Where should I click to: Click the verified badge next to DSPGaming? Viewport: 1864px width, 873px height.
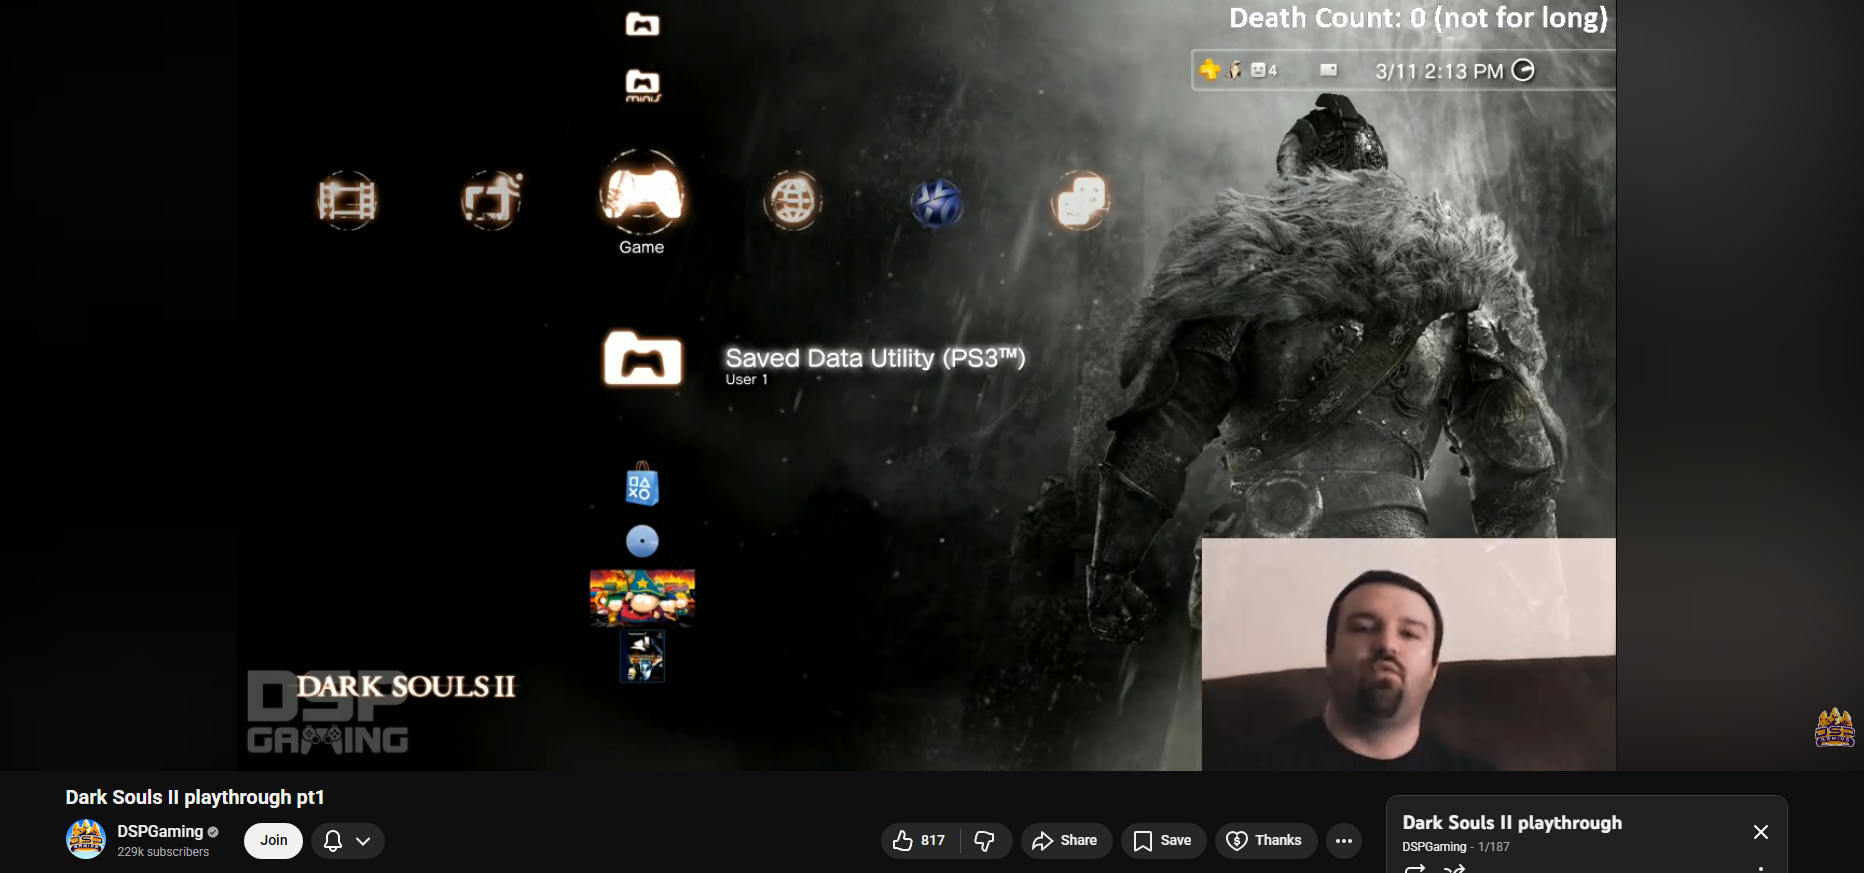pyautogui.click(x=213, y=832)
